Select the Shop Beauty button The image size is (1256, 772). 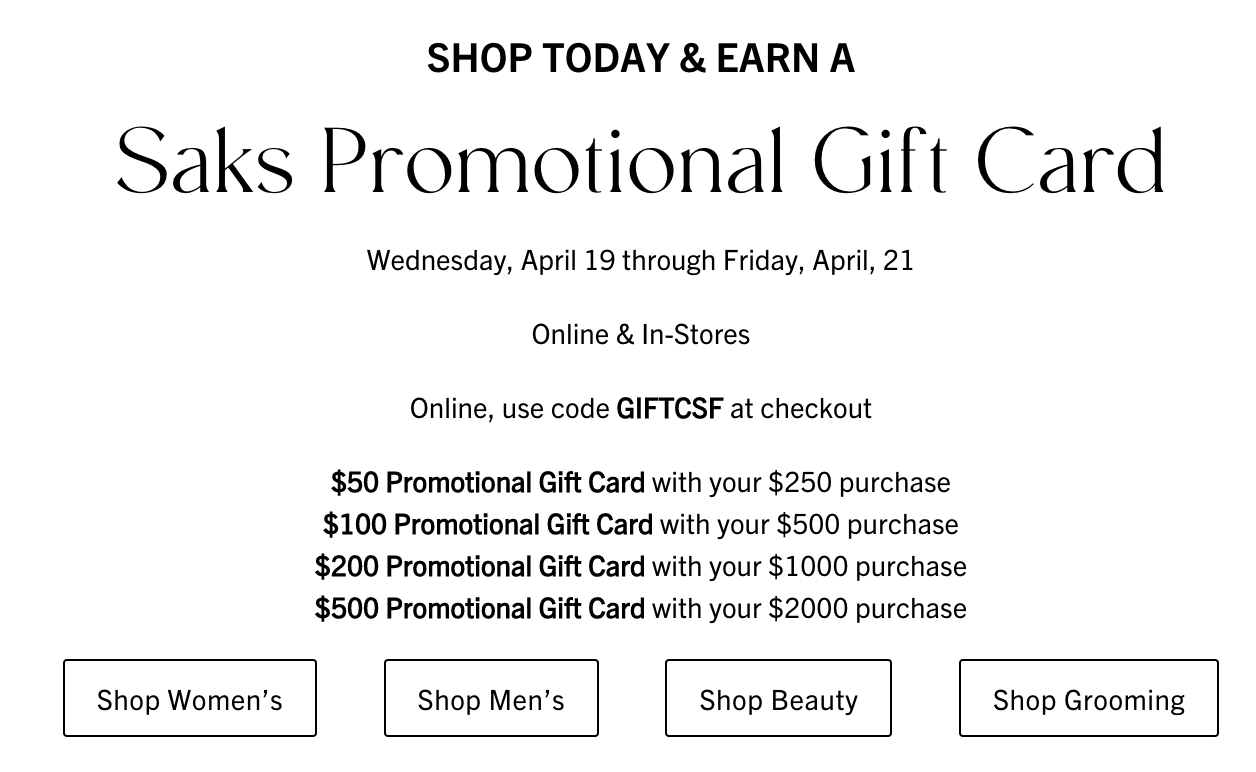pyautogui.click(x=778, y=698)
